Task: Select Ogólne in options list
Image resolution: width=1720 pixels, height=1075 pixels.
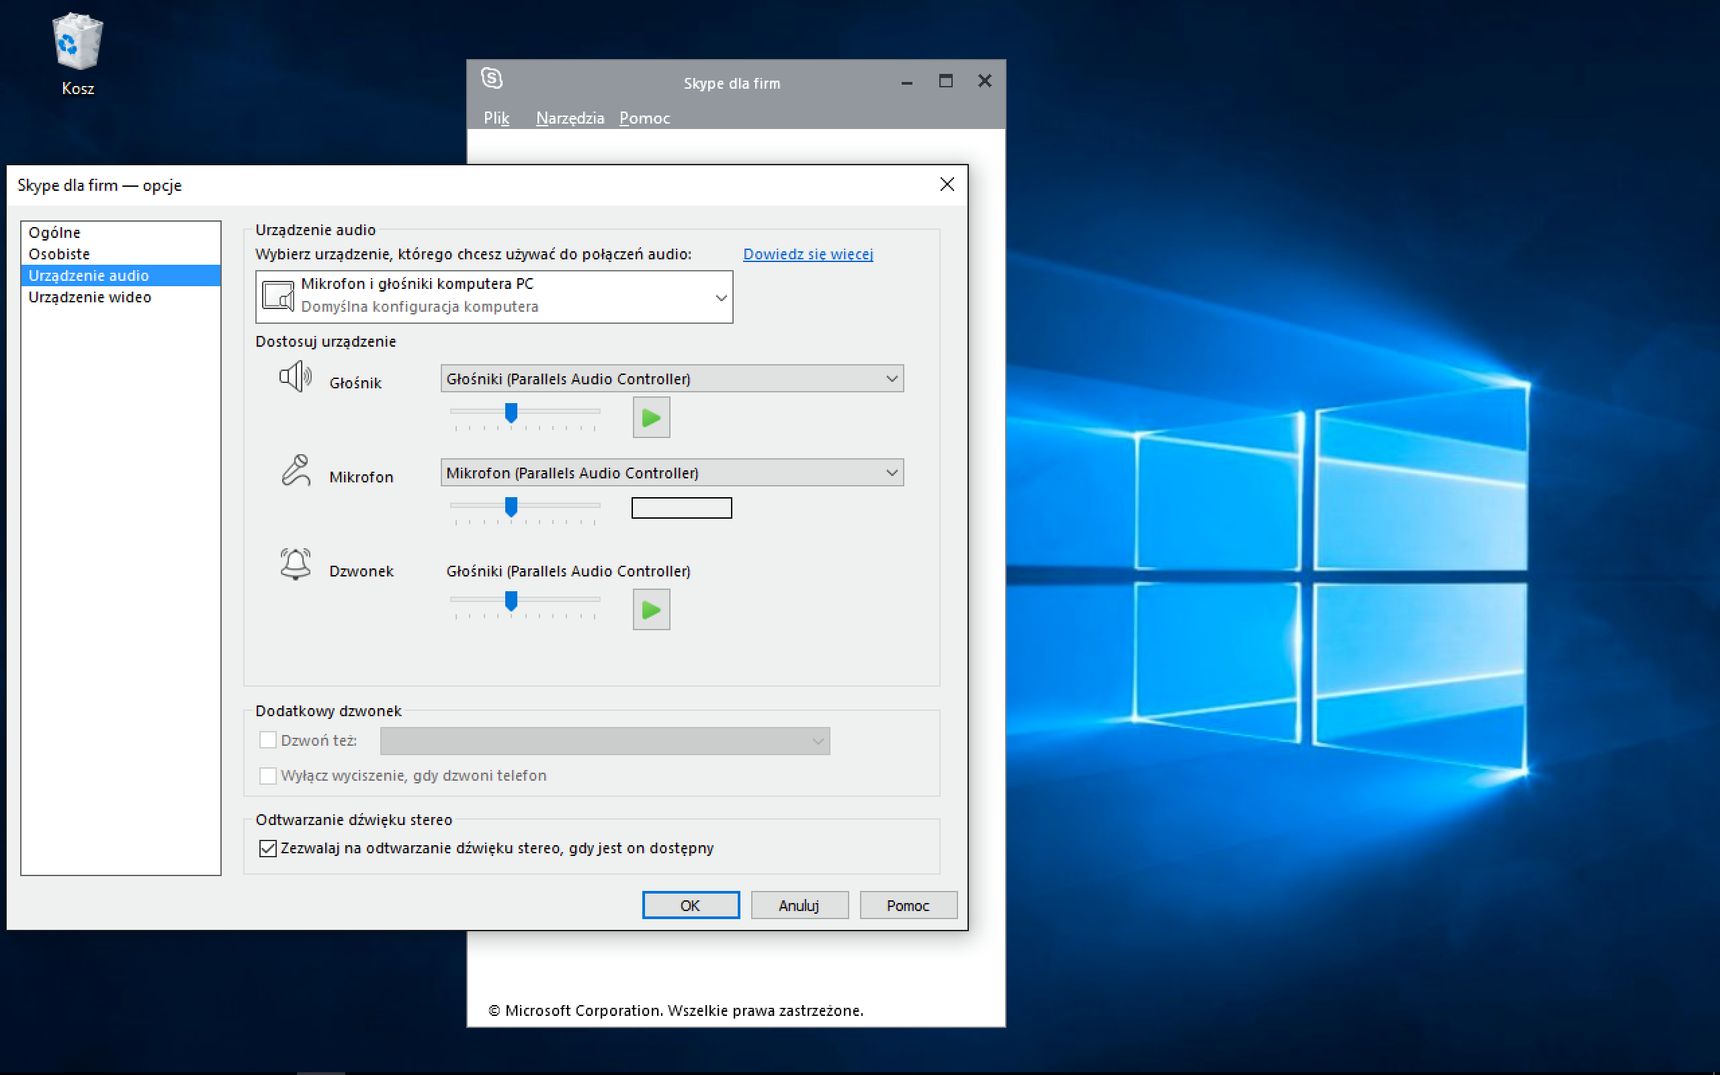Action: point(121,232)
